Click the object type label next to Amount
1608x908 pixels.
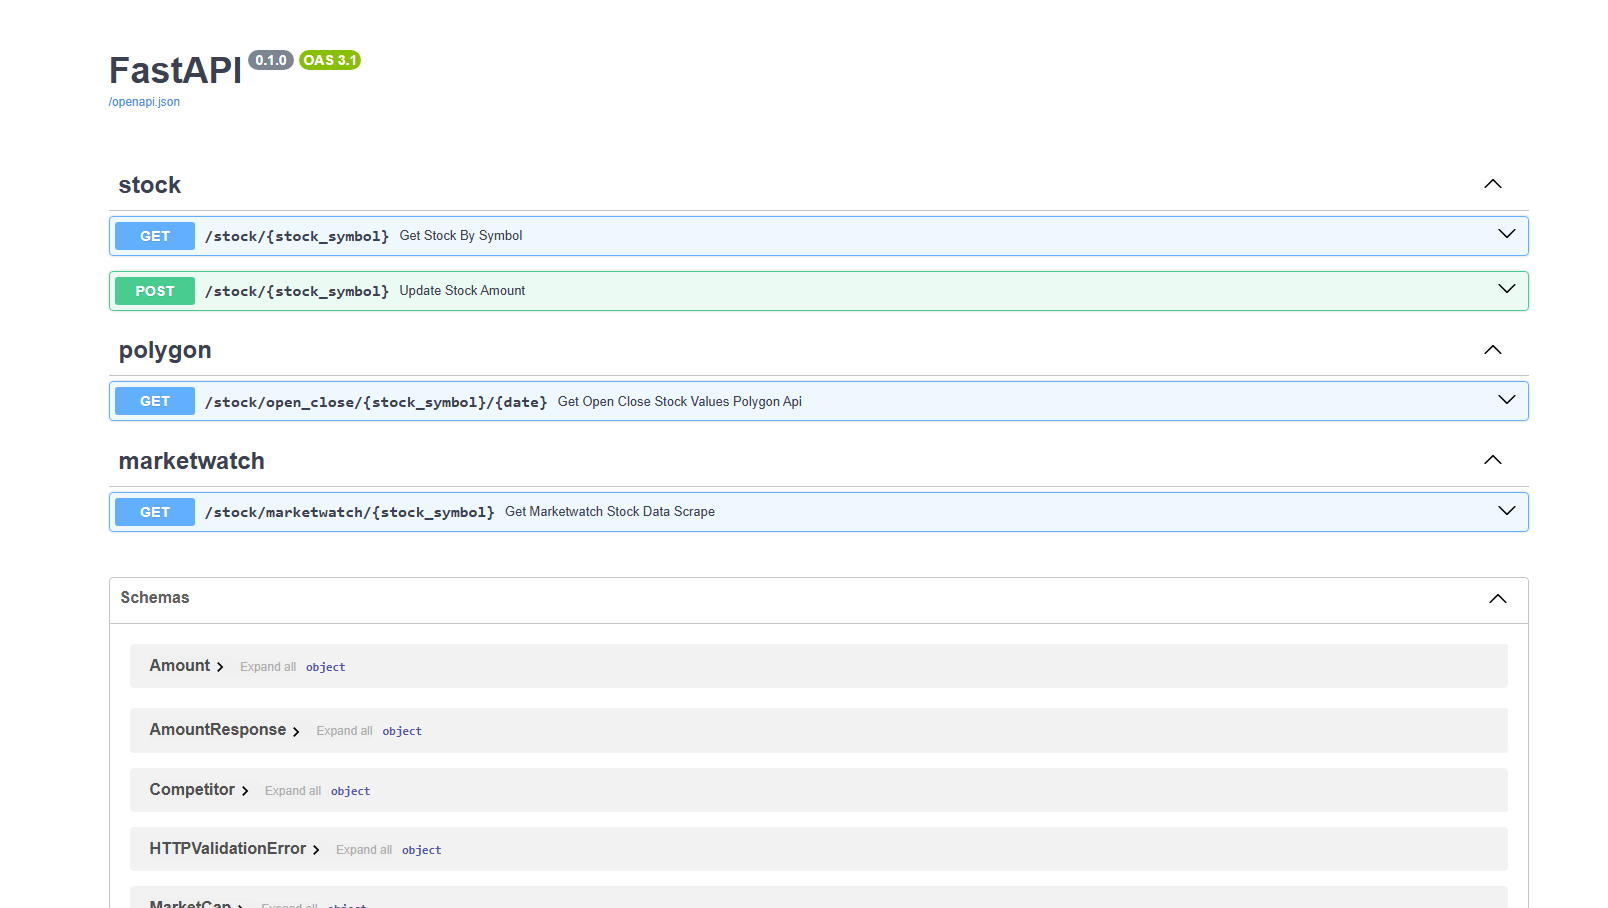tap(325, 666)
